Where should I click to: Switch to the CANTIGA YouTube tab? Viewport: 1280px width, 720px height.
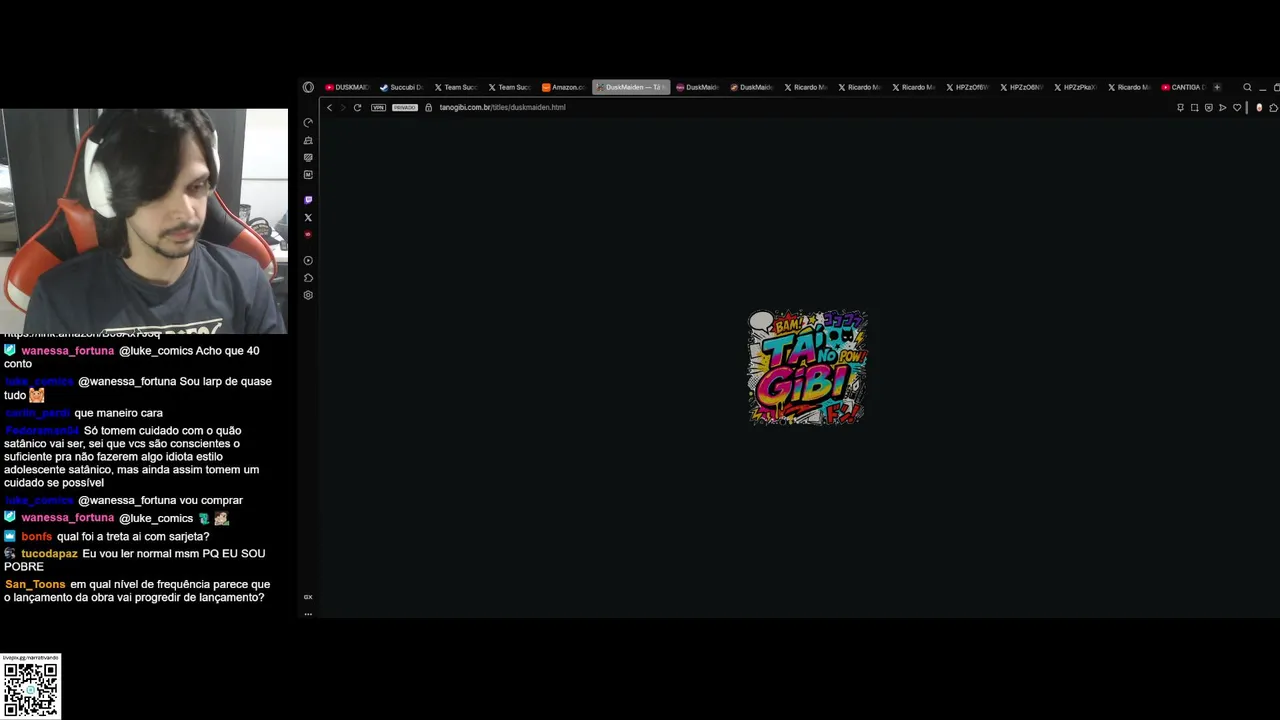click(1184, 87)
